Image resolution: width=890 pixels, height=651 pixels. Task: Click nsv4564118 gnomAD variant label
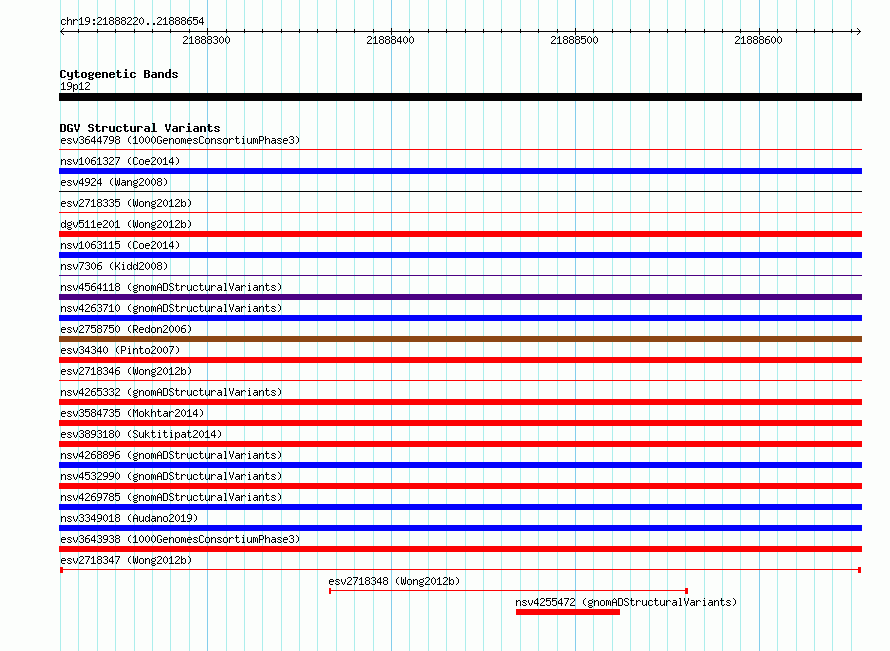[x=171, y=287]
